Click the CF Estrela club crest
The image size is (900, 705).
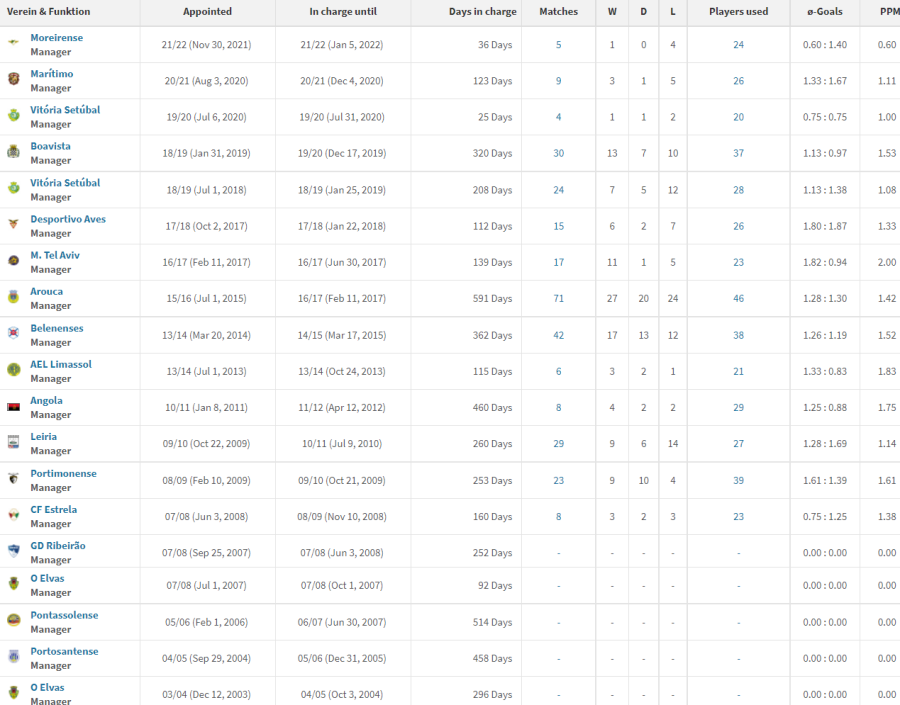[x=13, y=514]
